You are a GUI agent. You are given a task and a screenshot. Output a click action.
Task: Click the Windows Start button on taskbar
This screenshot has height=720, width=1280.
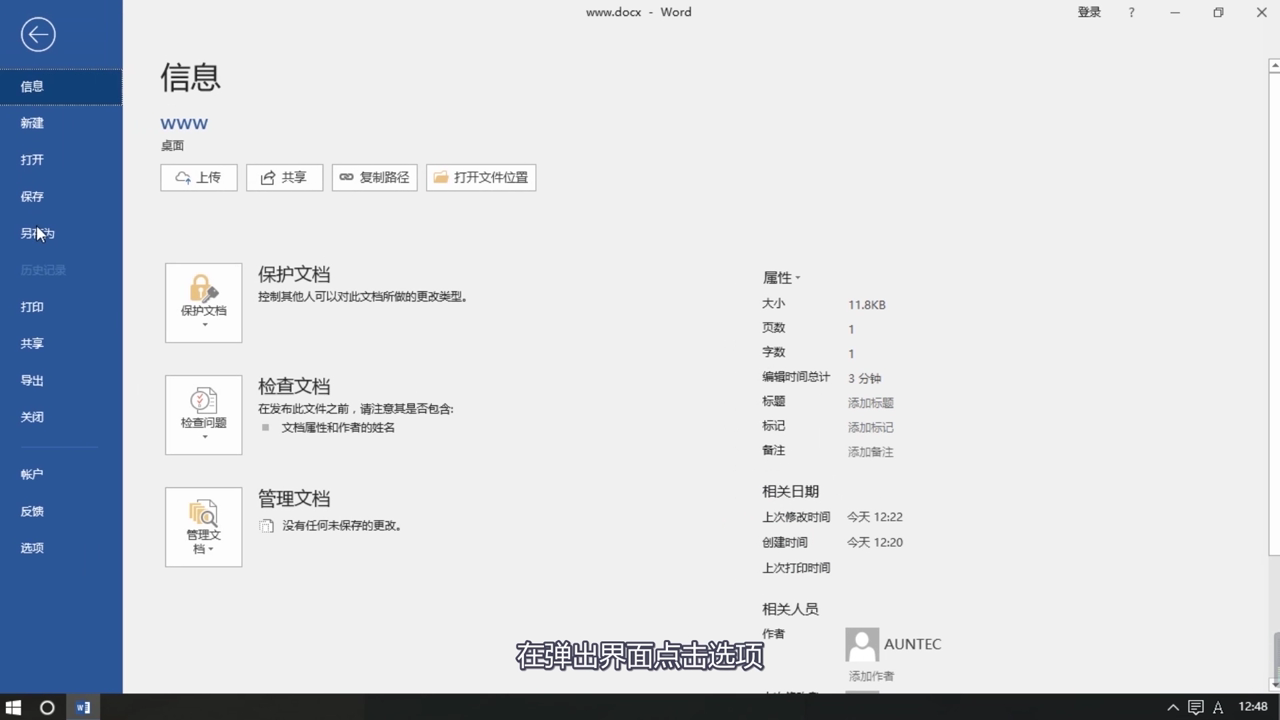coord(14,707)
